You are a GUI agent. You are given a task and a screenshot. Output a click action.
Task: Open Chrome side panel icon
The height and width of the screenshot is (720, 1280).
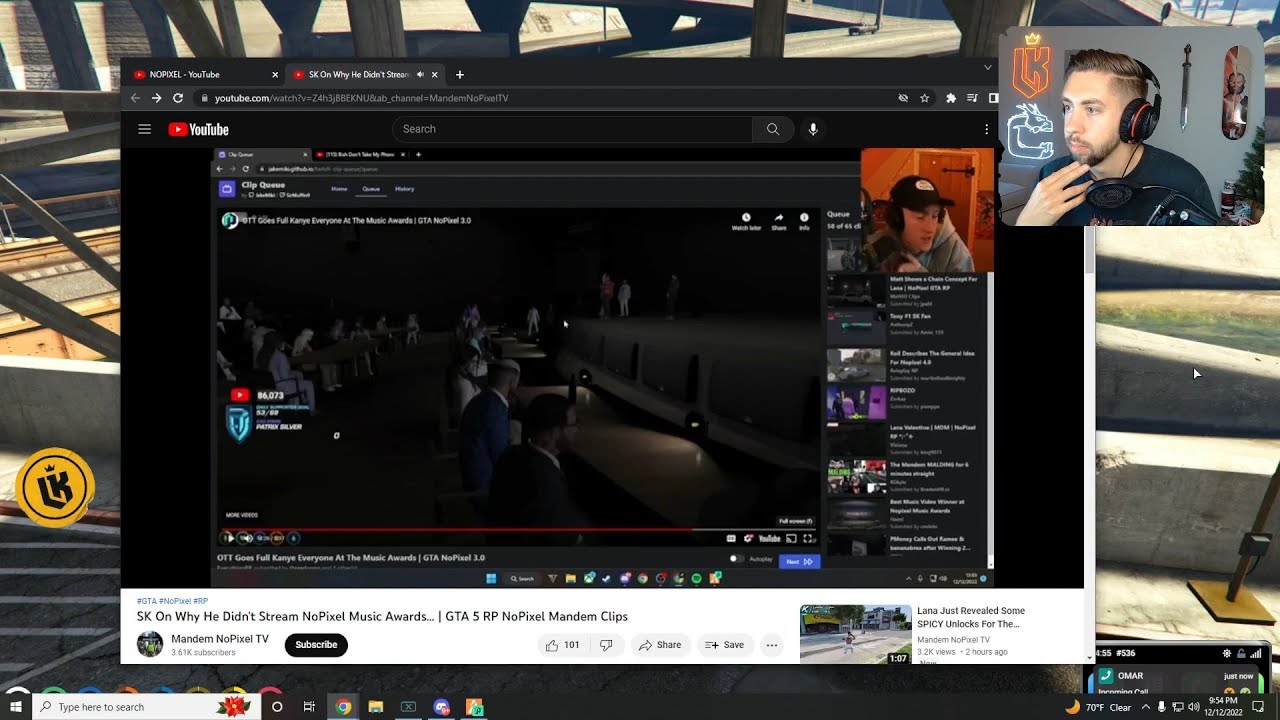pyautogui.click(x=993, y=98)
